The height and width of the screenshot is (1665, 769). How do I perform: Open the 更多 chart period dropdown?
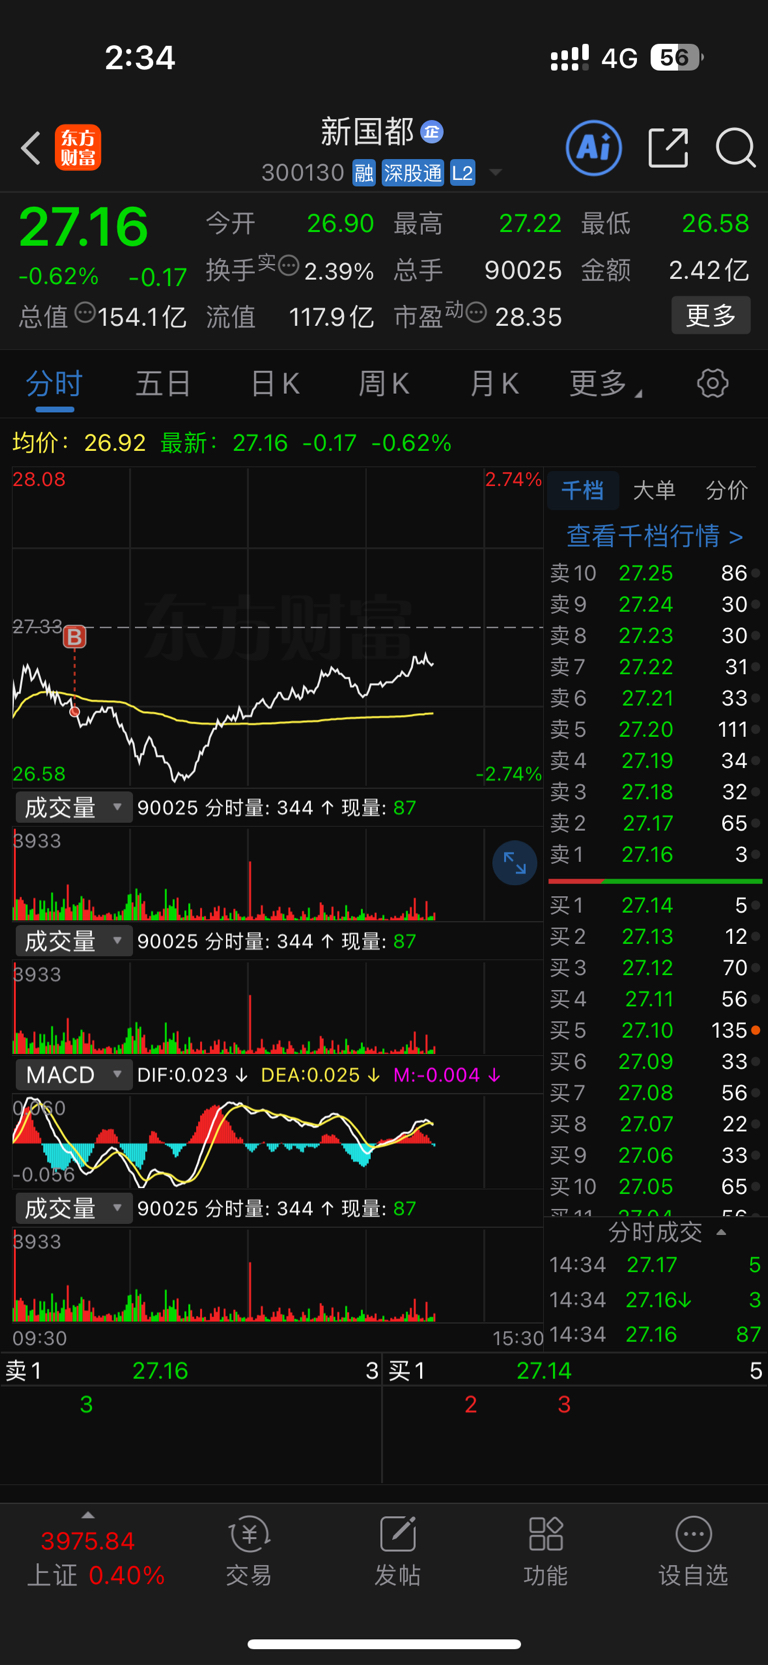click(606, 383)
